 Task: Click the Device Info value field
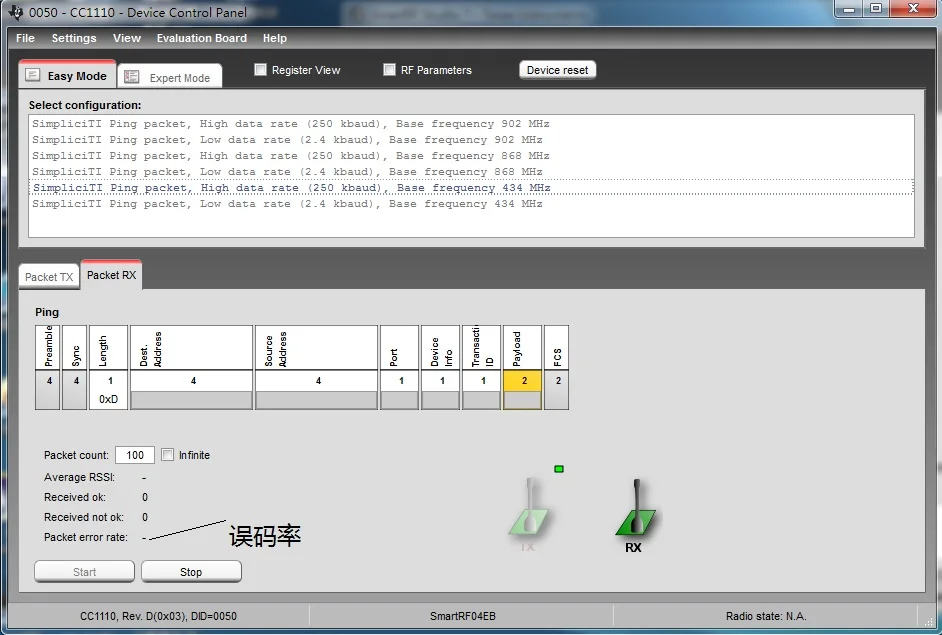(440, 400)
